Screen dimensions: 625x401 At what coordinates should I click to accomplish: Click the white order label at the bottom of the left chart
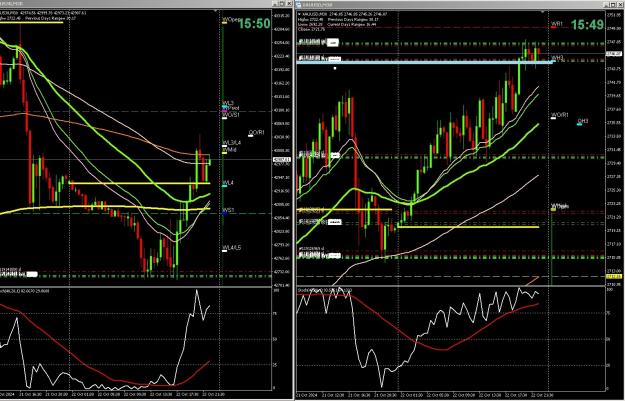click(x=31, y=274)
